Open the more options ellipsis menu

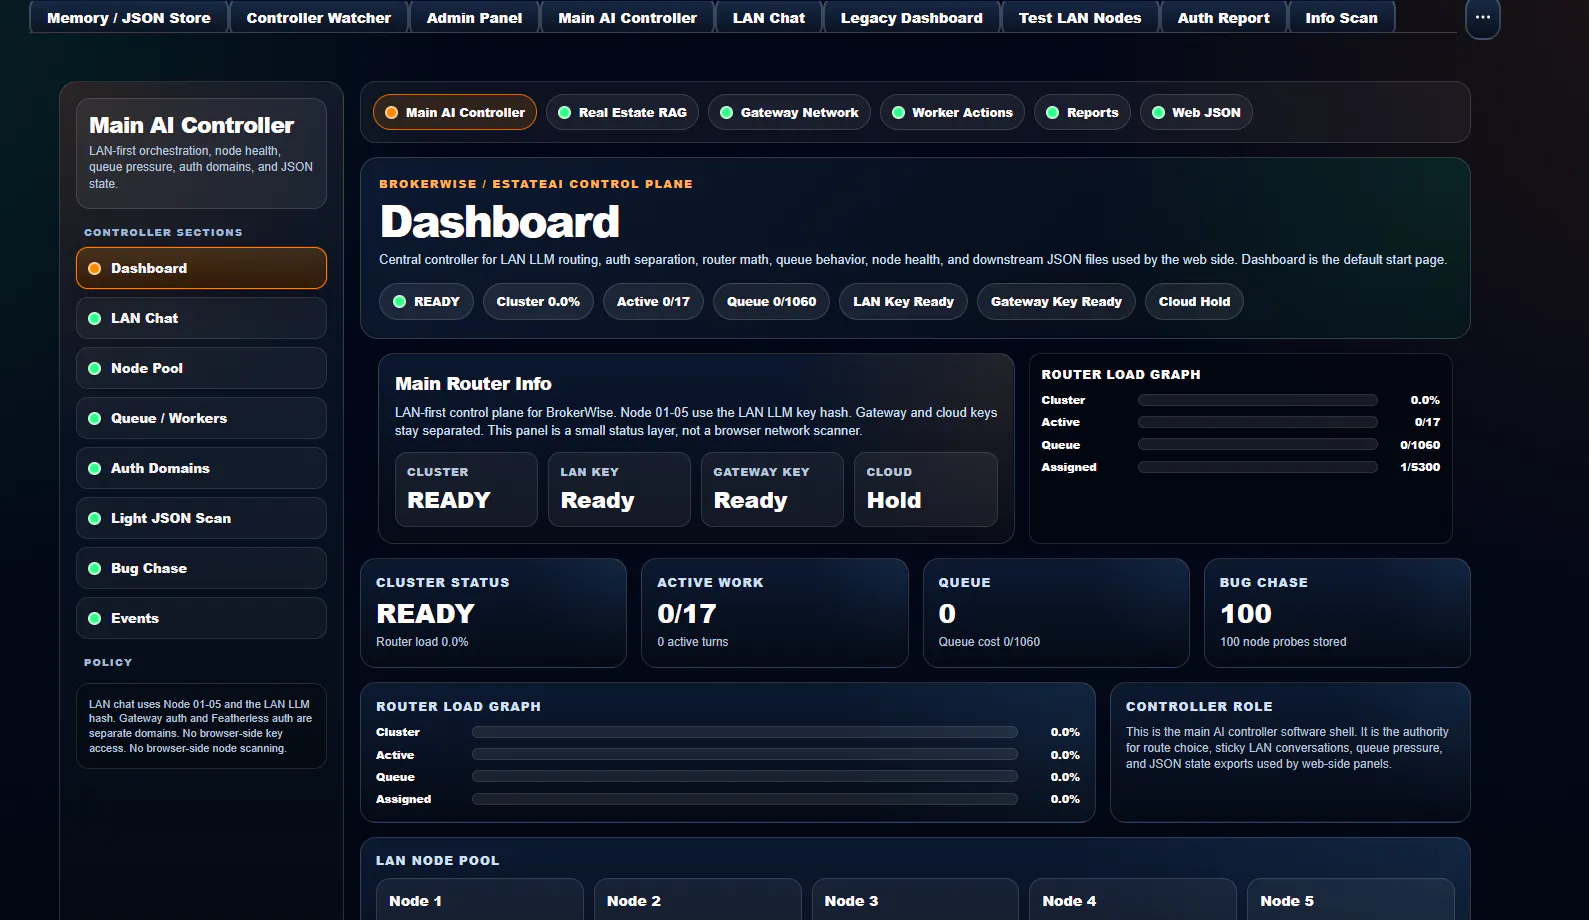pyautogui.click(x=1482, y=18)
